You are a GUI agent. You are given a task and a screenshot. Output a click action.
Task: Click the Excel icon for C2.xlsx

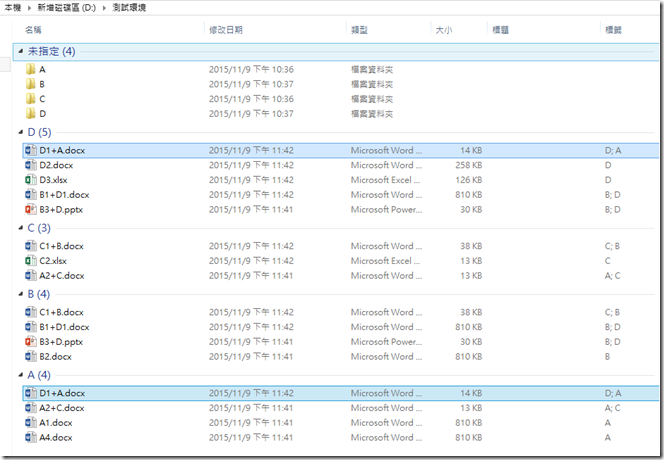[x=29, y=261]
